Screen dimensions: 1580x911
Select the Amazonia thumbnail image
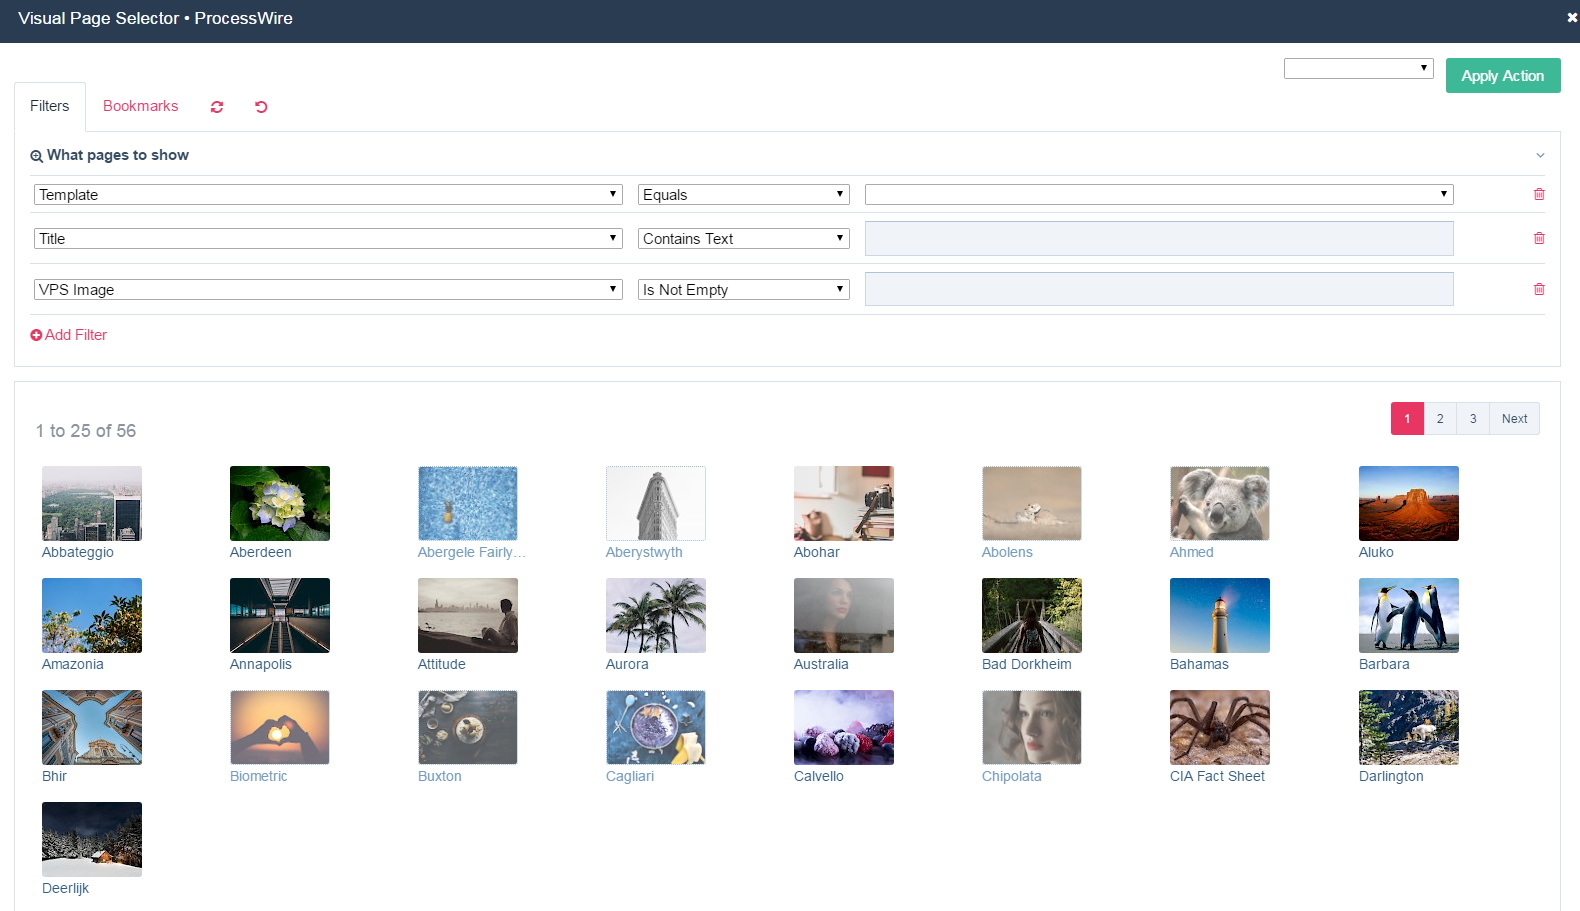tap(92, 615)
